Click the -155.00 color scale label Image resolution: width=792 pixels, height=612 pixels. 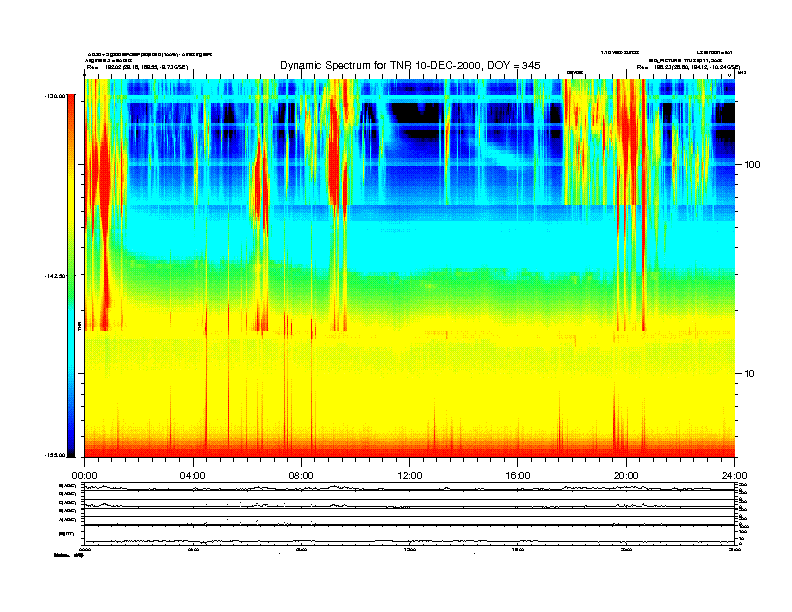click(x=55, y=455)
